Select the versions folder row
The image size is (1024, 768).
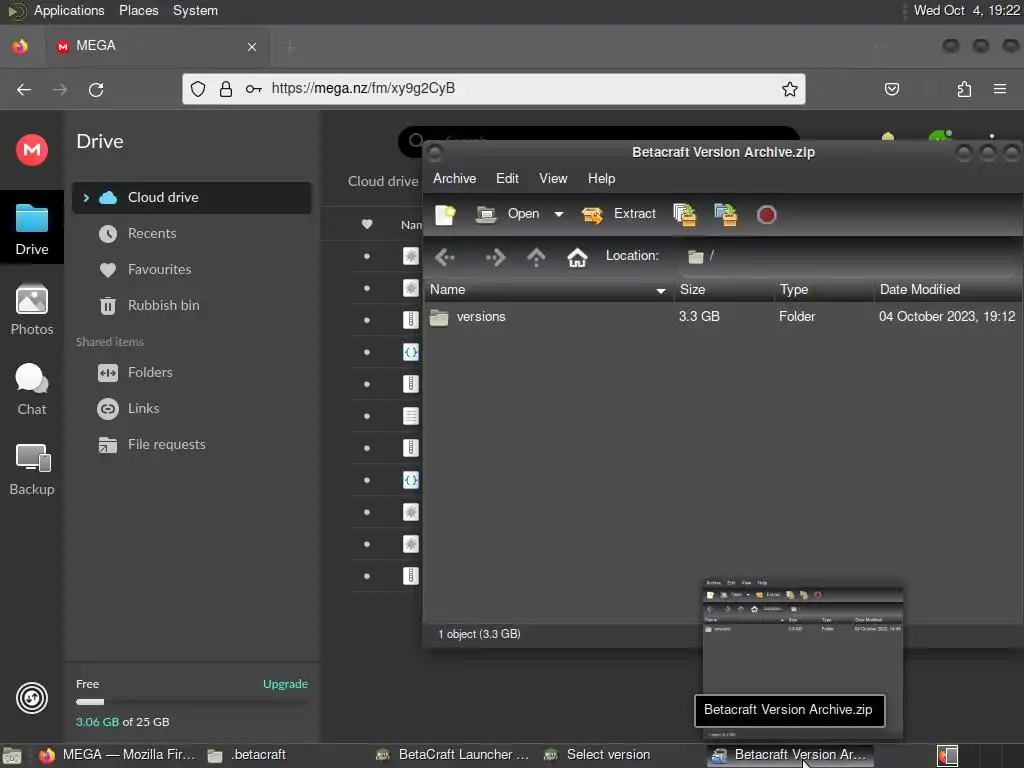pyautogui.click(x=723, y=317)
